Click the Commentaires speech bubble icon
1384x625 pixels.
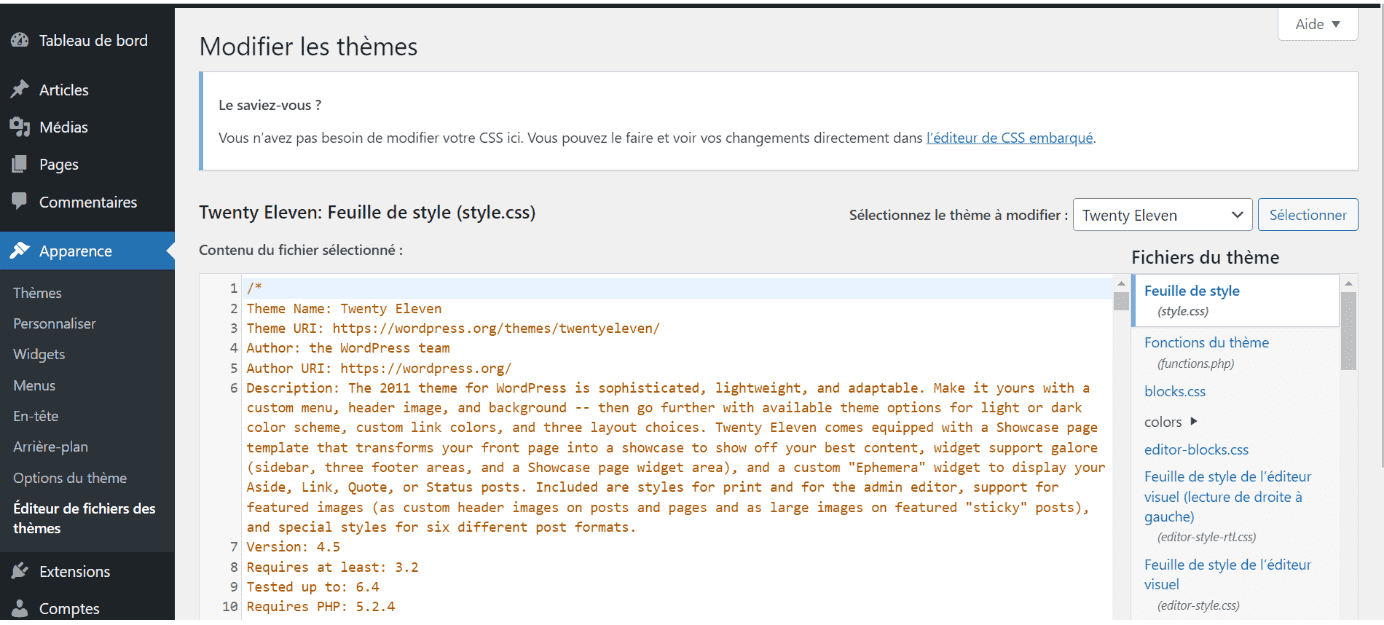[x=19, y=202]
